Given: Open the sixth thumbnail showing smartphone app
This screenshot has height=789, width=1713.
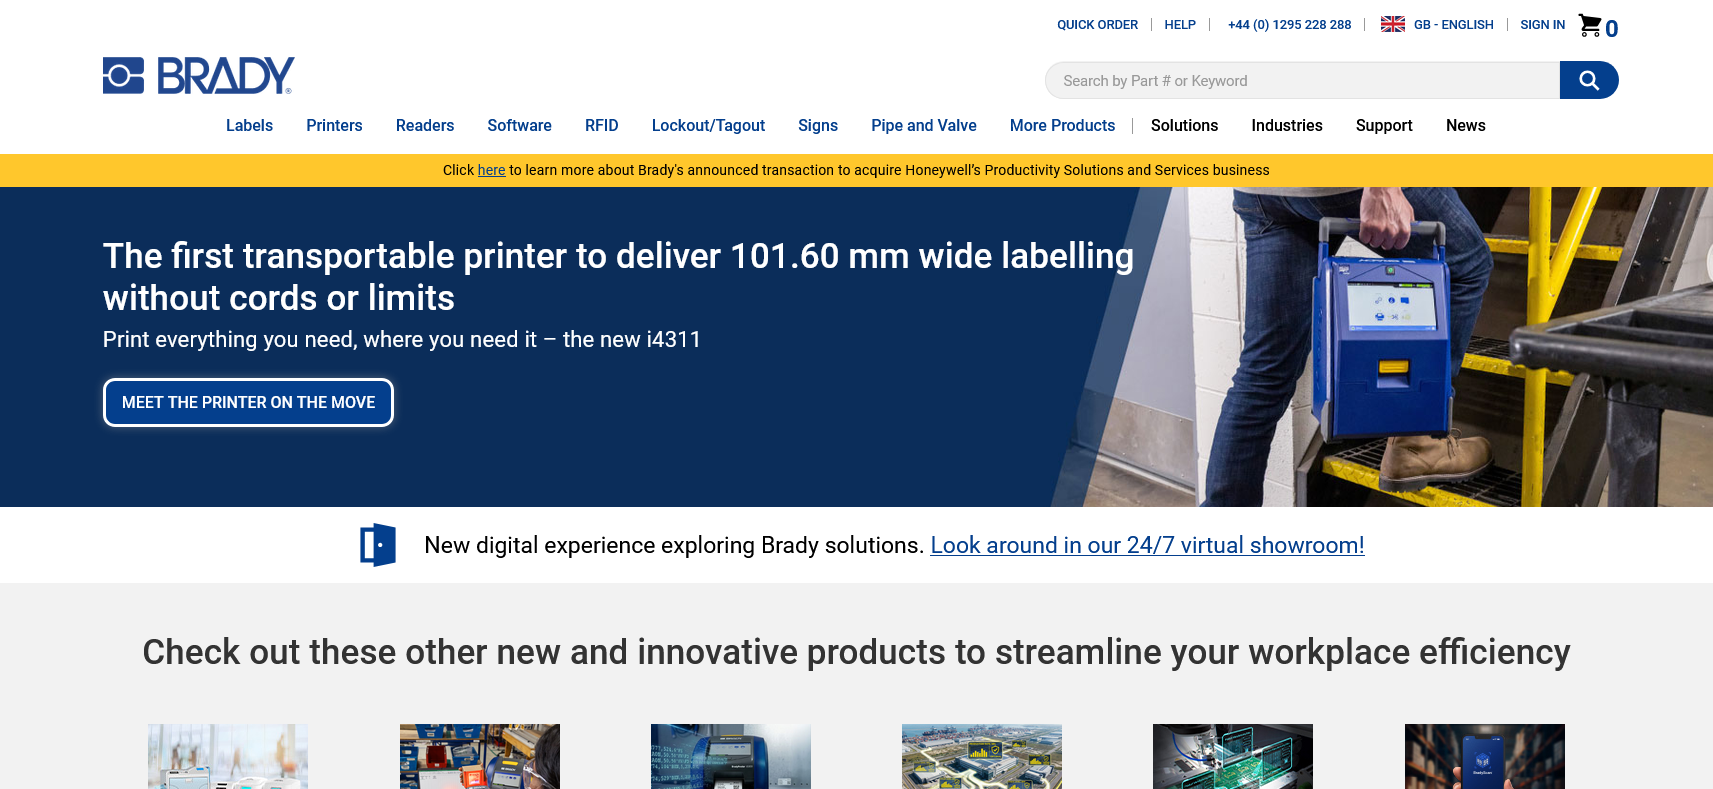Looking at the screenshot, I should 1485,756.
